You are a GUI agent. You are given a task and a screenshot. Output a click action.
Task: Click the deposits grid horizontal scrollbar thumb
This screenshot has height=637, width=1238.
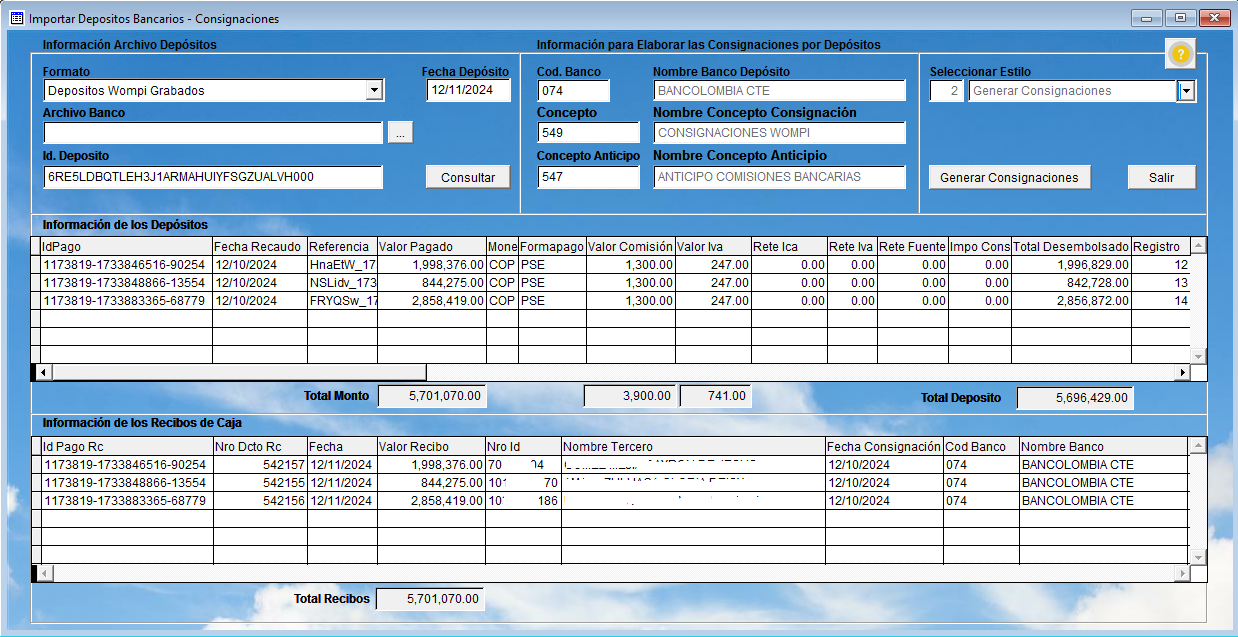(x=239, y=372)
